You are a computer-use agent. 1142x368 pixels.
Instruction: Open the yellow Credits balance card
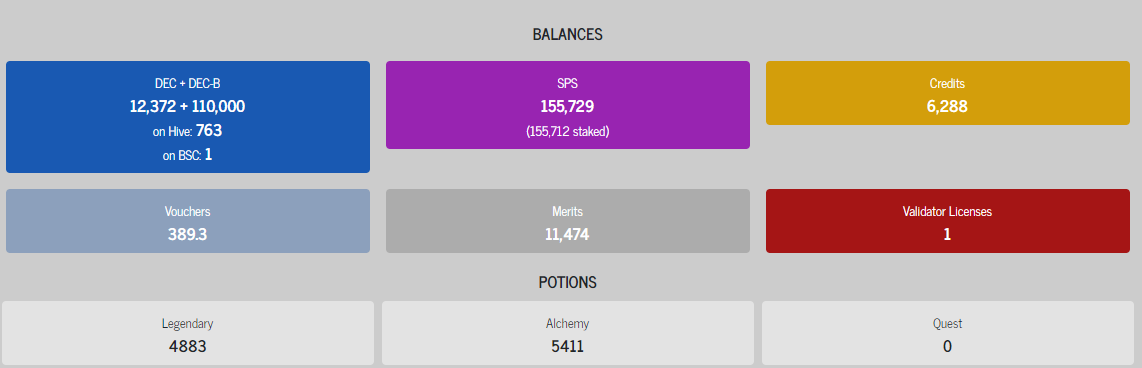948,93
